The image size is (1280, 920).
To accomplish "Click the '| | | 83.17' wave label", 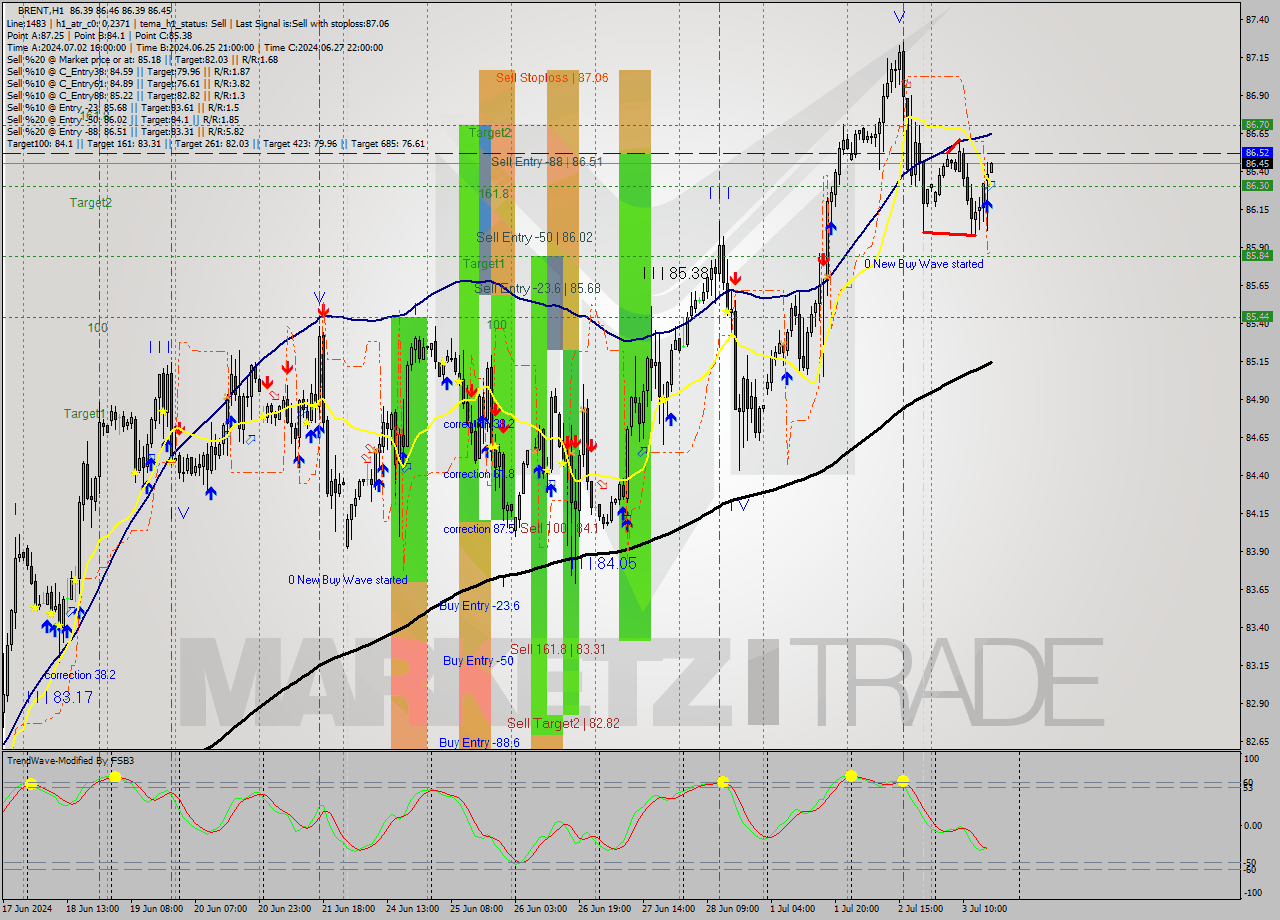I will pos(59,696).
